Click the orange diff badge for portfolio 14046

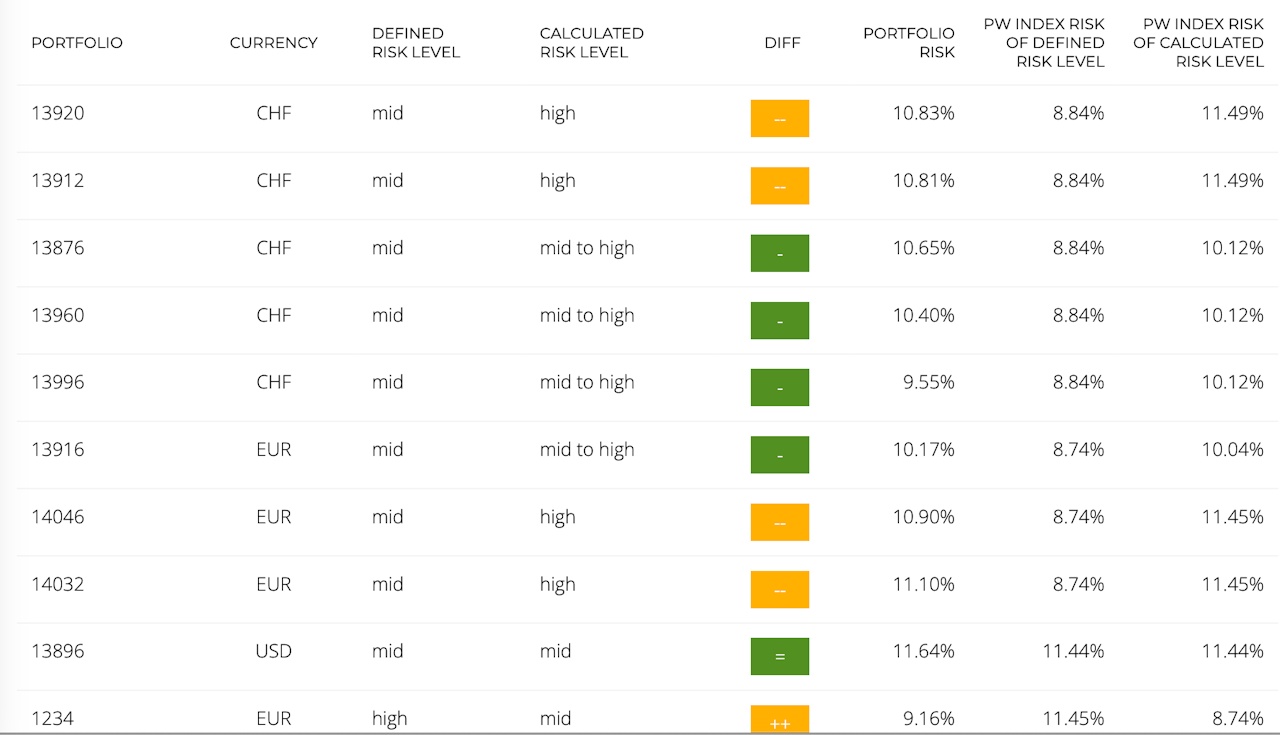click(x=779, y=522)
